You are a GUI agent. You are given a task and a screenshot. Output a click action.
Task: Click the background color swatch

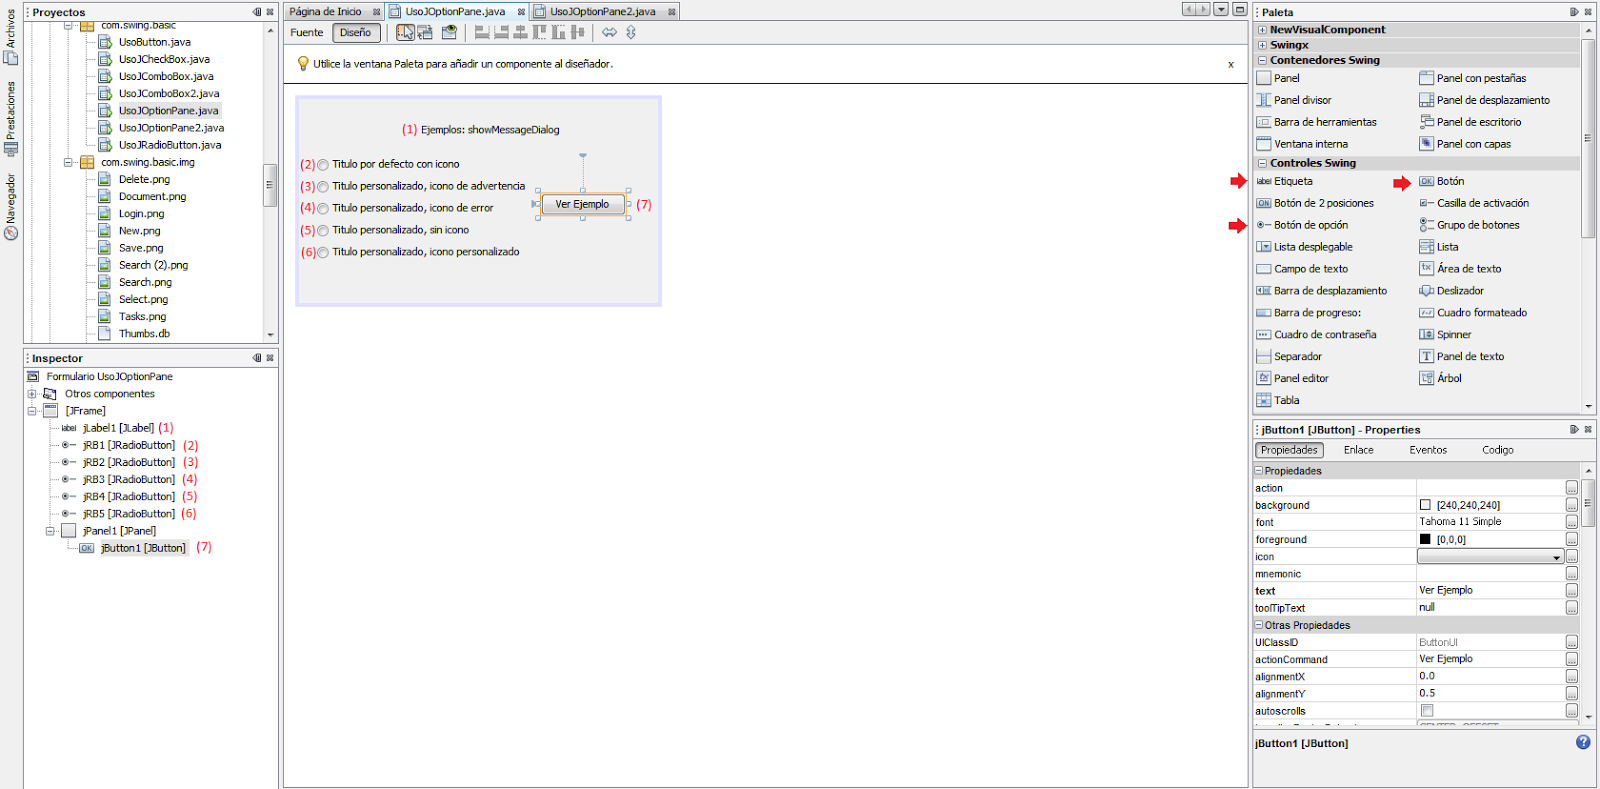pos(1425,505)
